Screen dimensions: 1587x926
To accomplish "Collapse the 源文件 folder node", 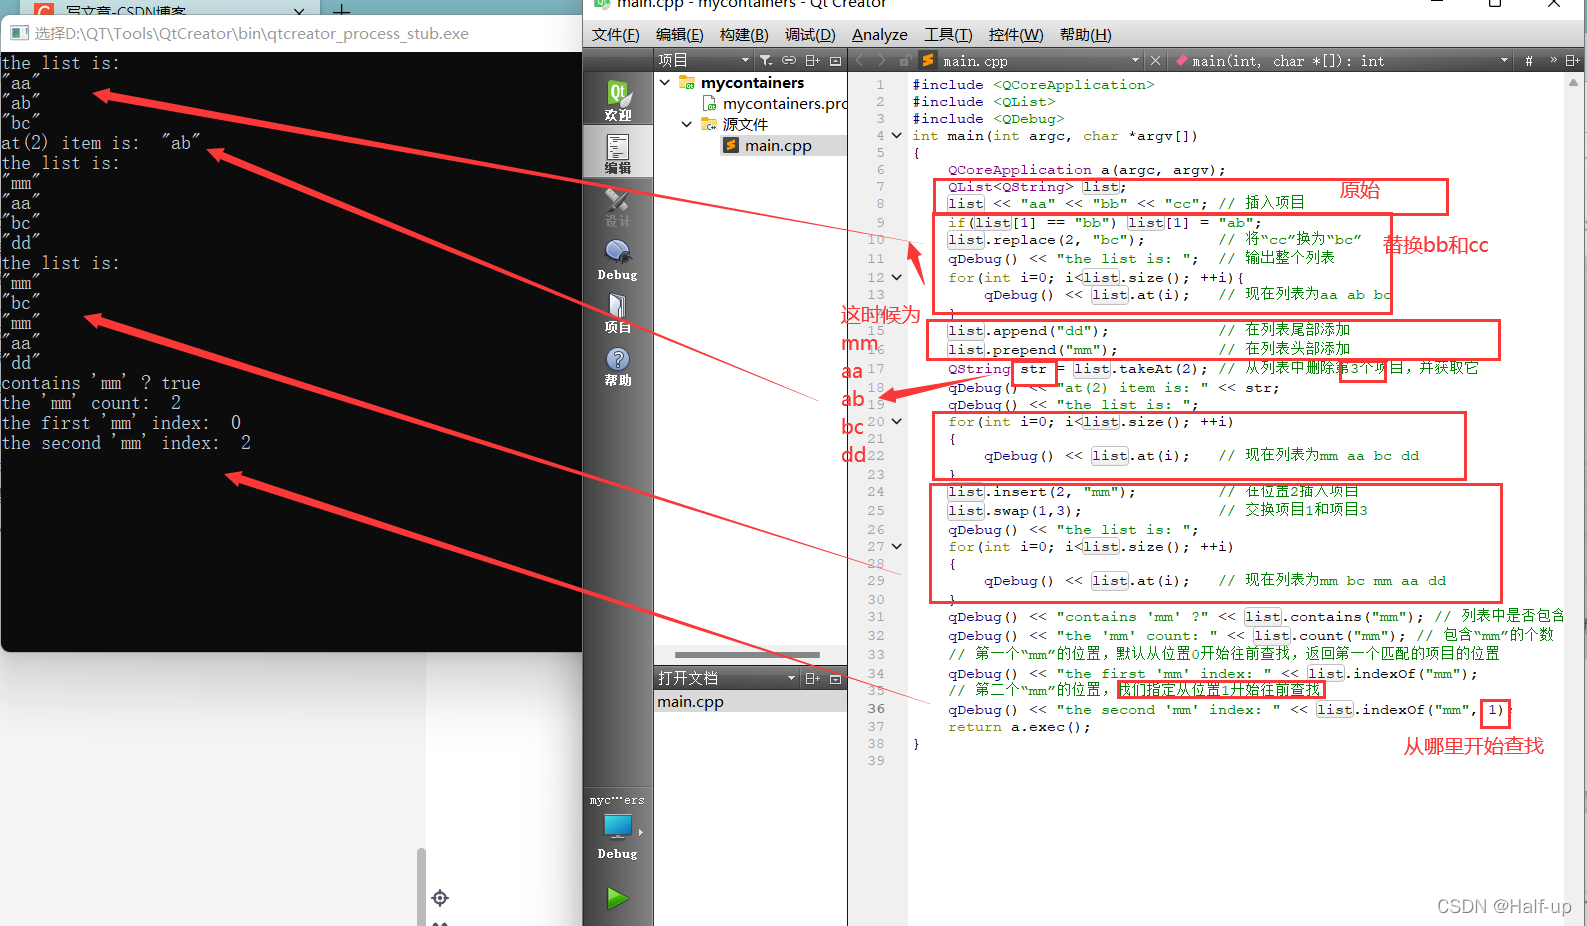I will [687, 124].
